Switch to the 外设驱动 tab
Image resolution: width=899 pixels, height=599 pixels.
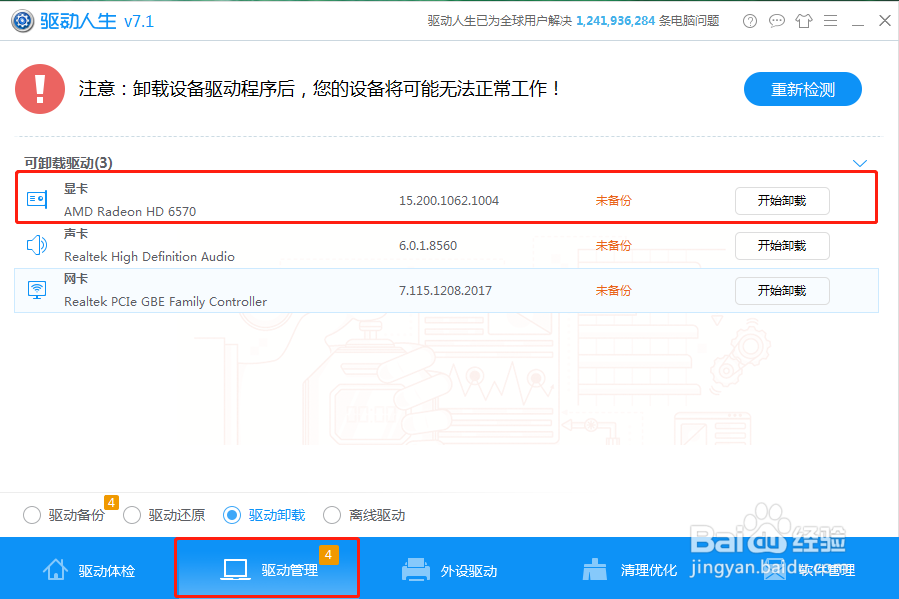coord(450,569)
